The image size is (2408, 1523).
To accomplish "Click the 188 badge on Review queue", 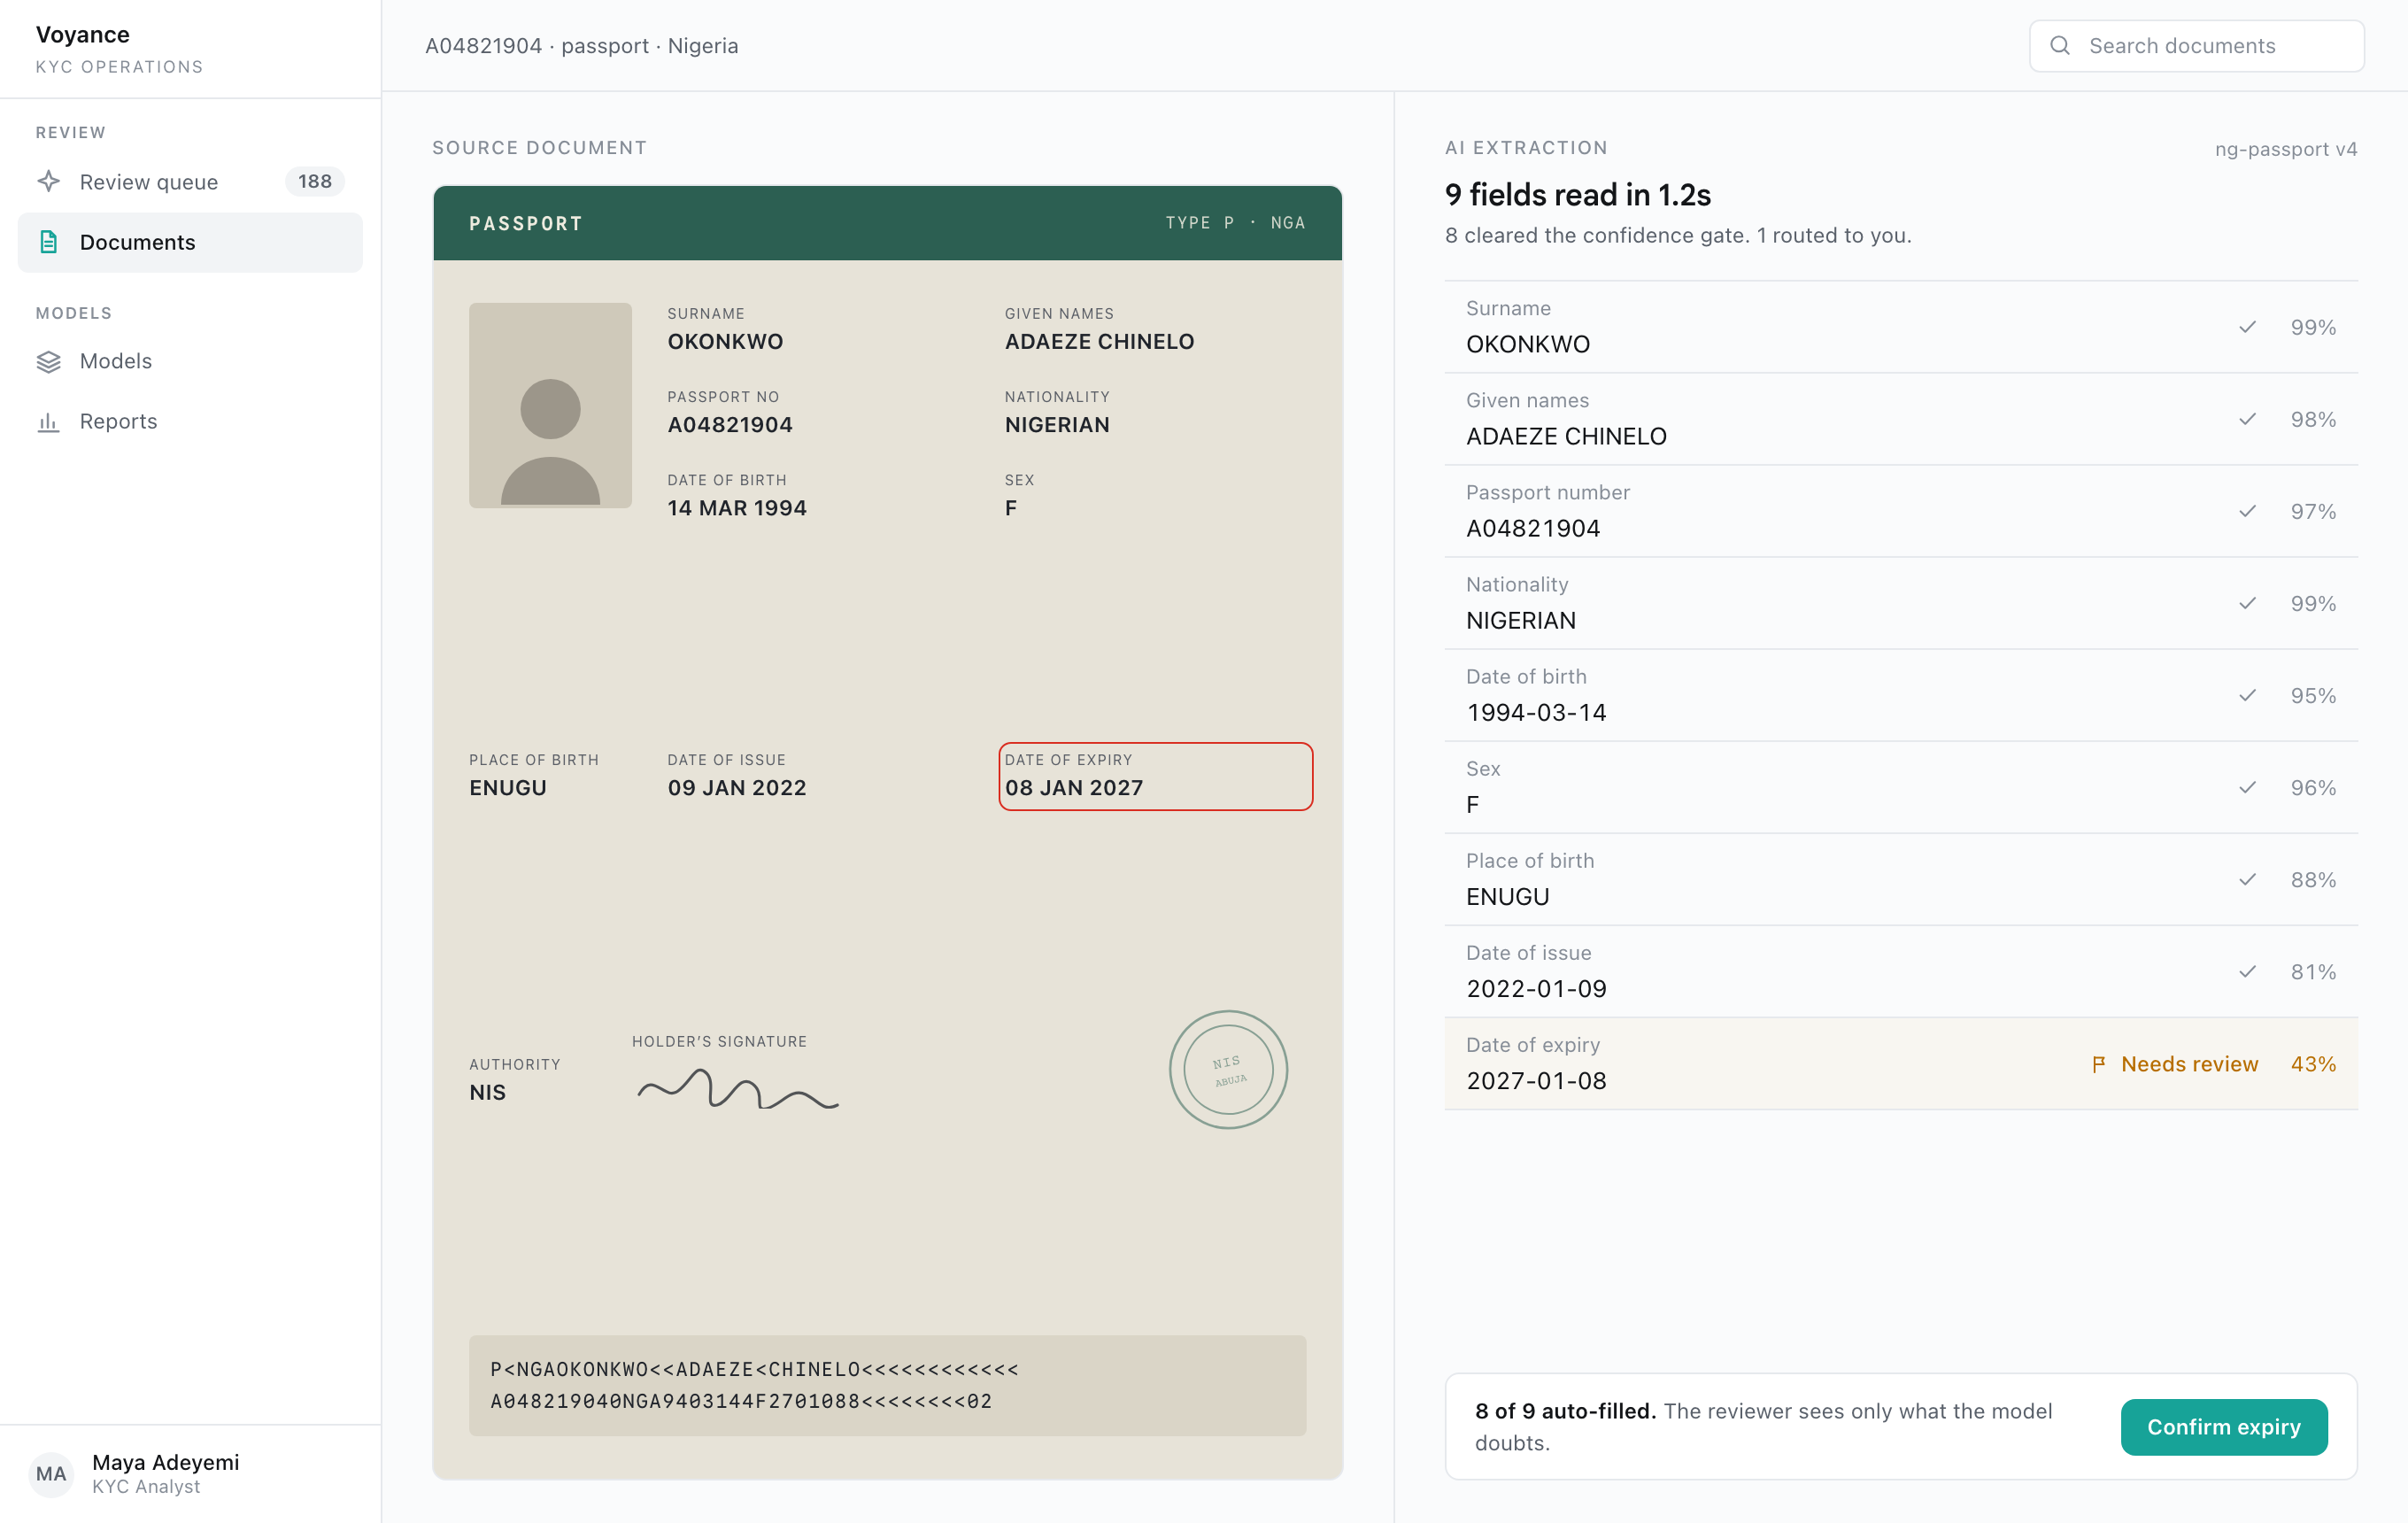I will coord(315,182).
